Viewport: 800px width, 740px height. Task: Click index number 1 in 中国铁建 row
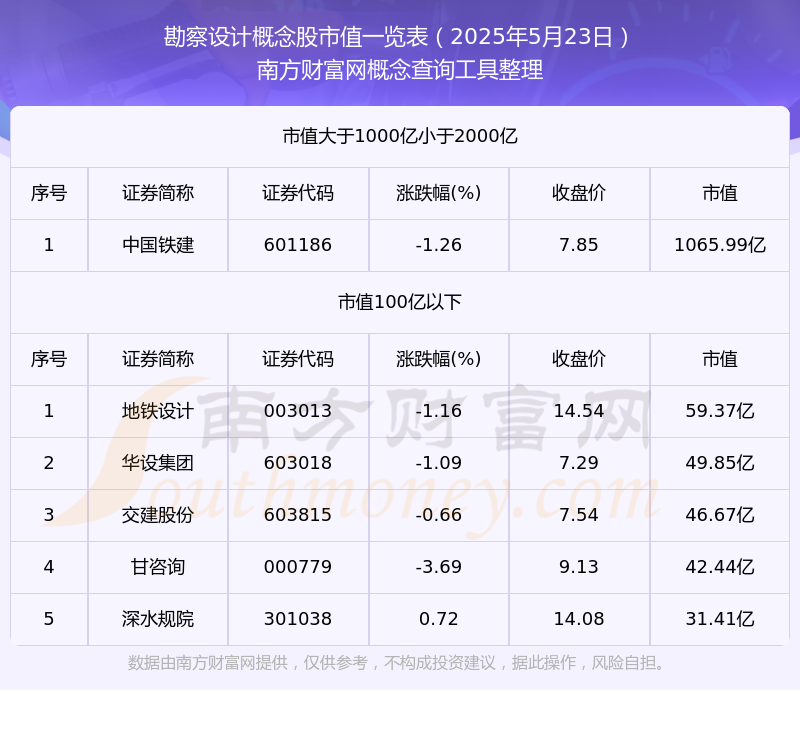point(49,245)
